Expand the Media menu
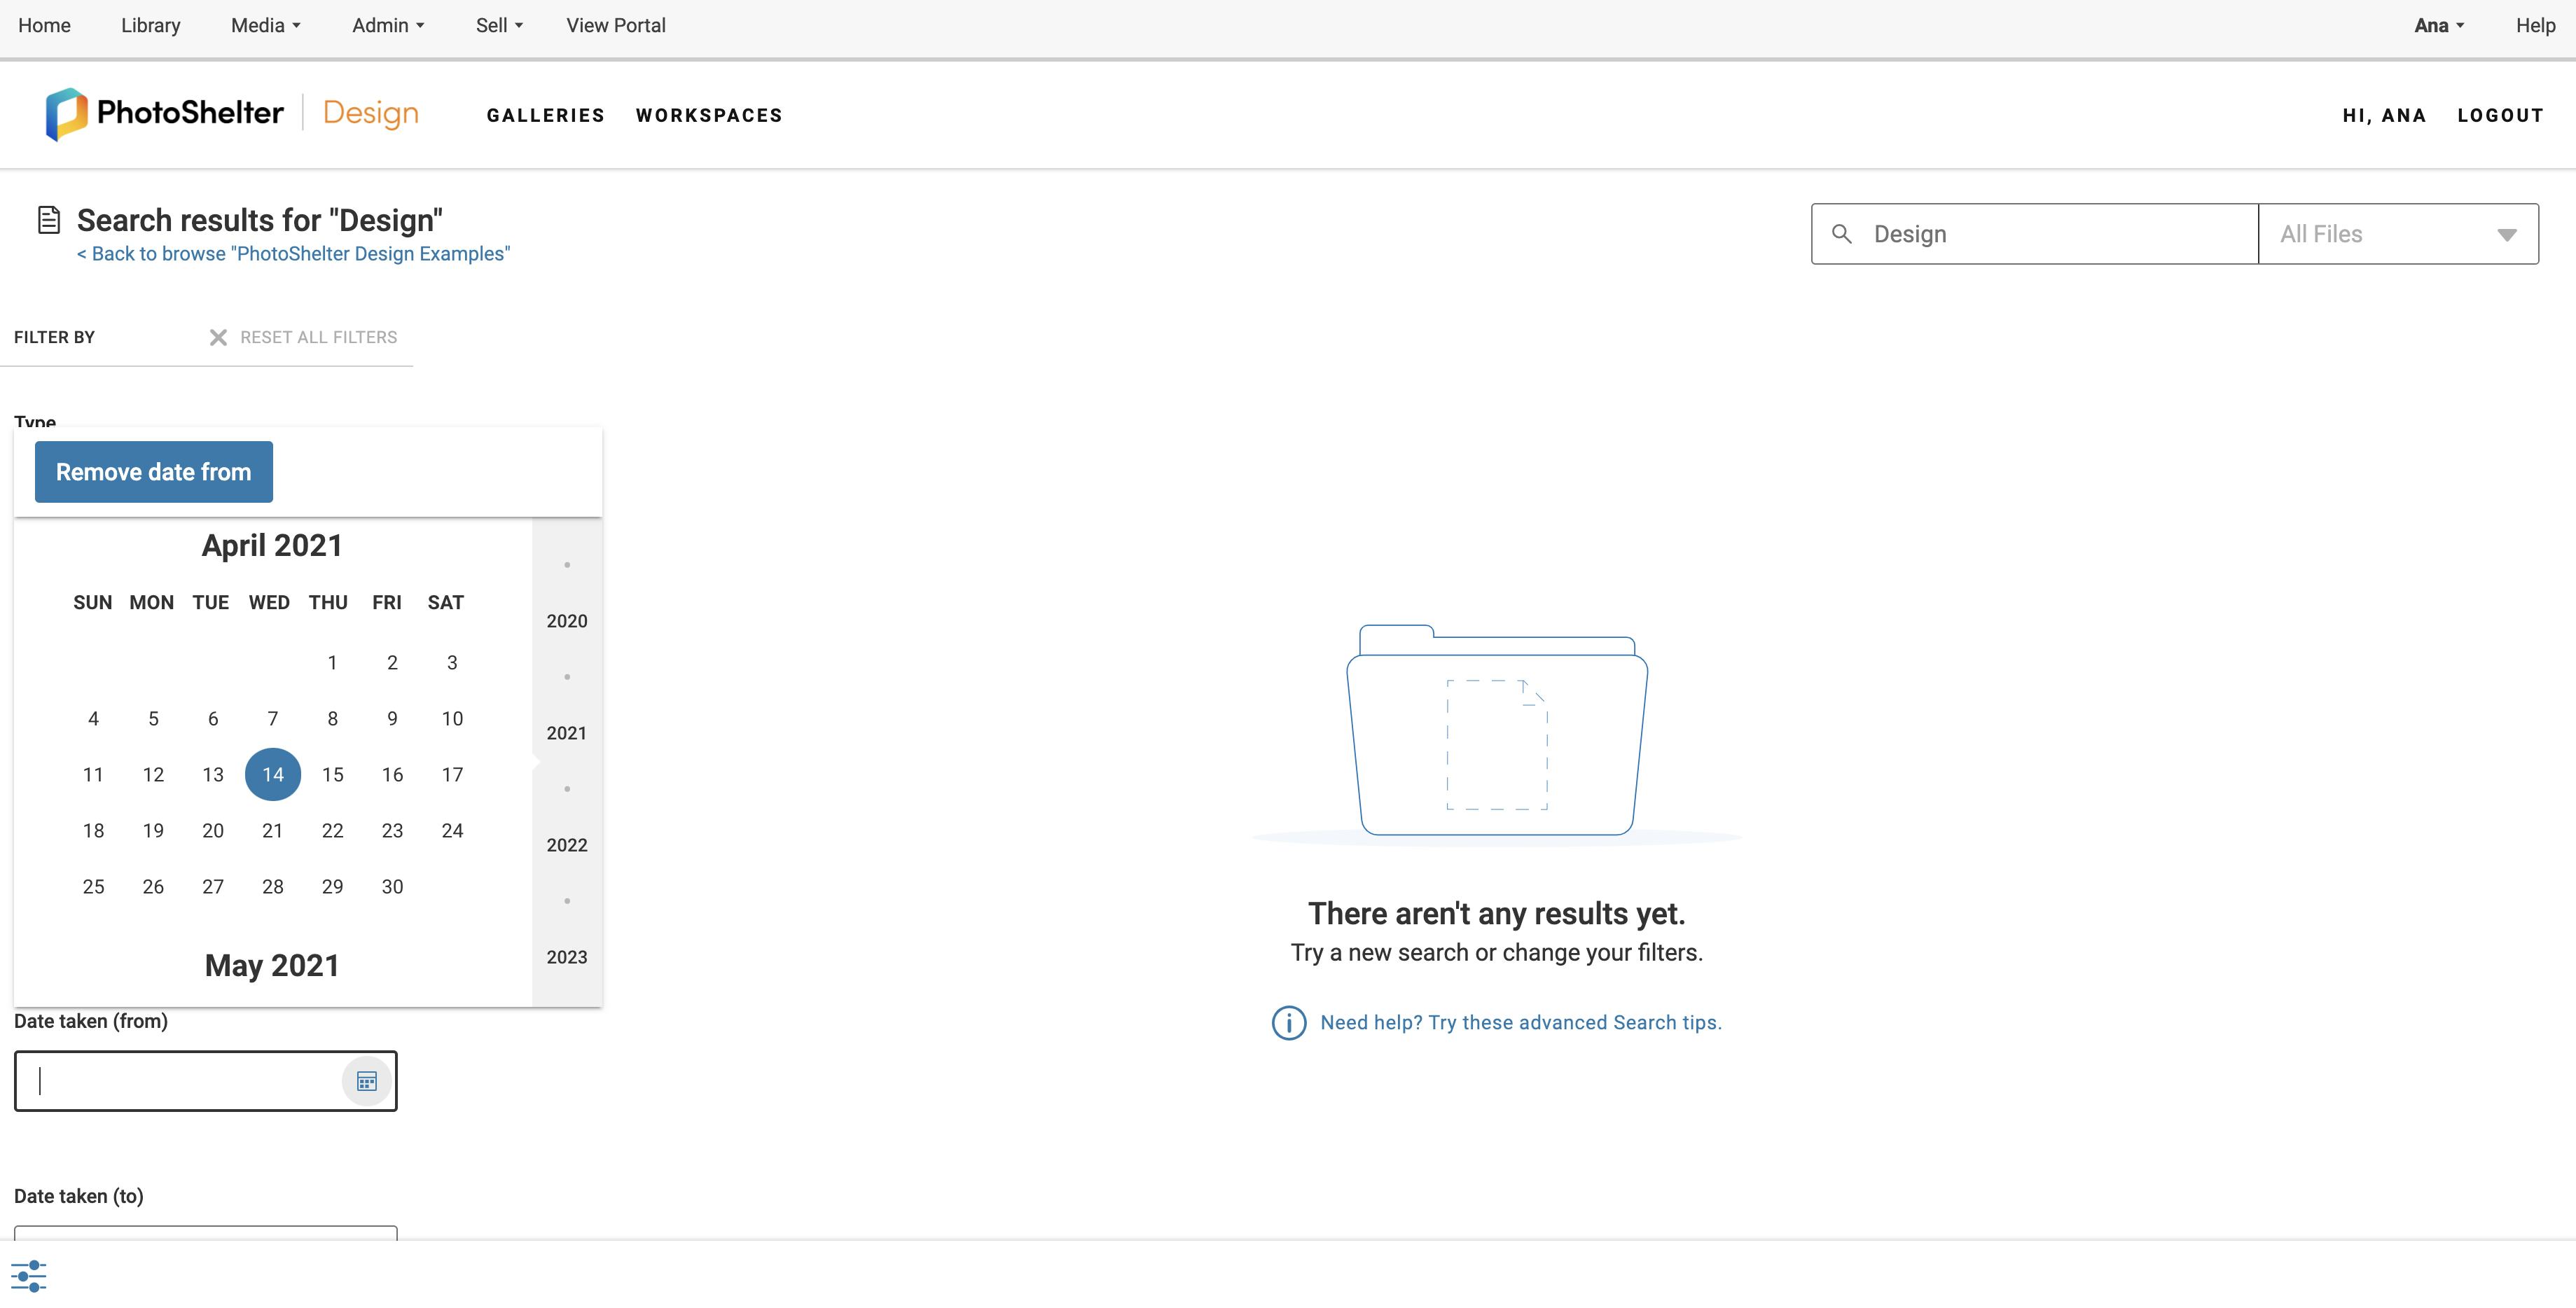This screenshot has height=1308, width=2576. tap(265, 26)
